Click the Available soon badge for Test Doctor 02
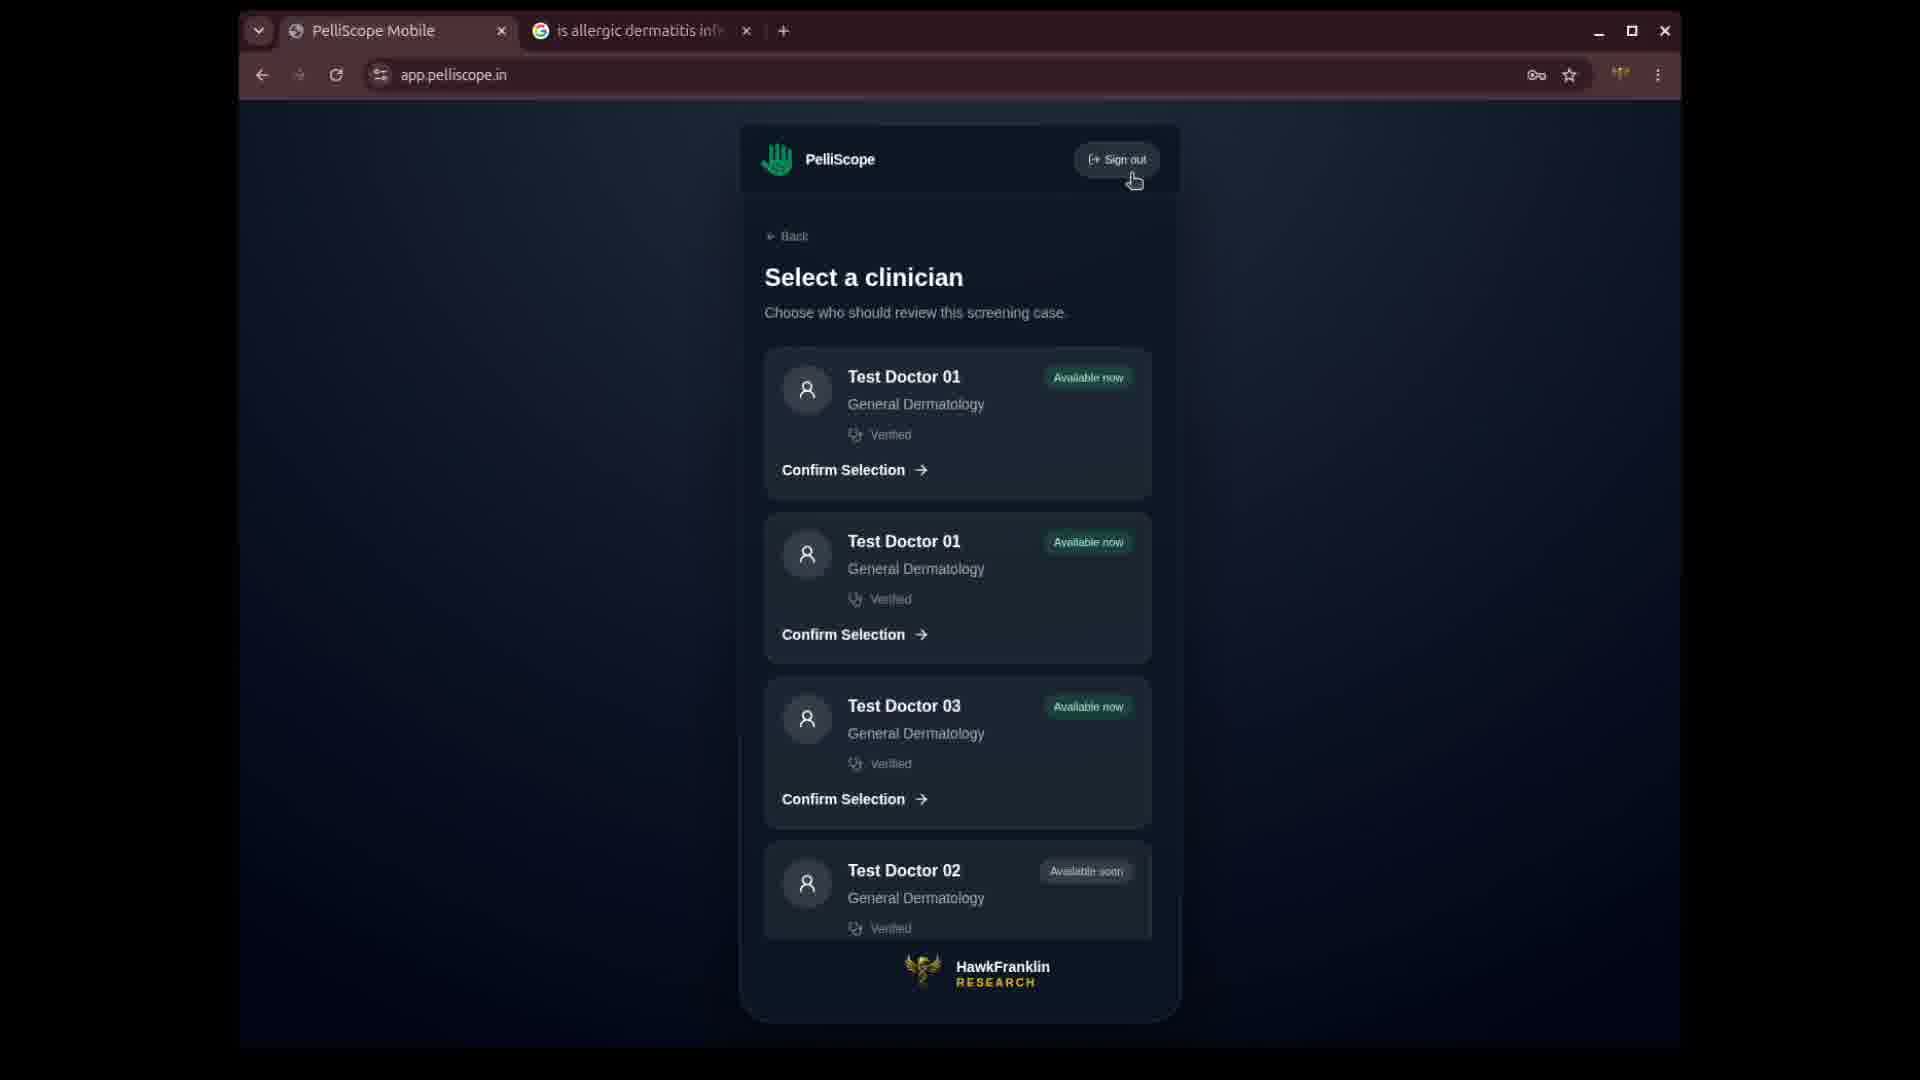 (x=1086, y=872)
